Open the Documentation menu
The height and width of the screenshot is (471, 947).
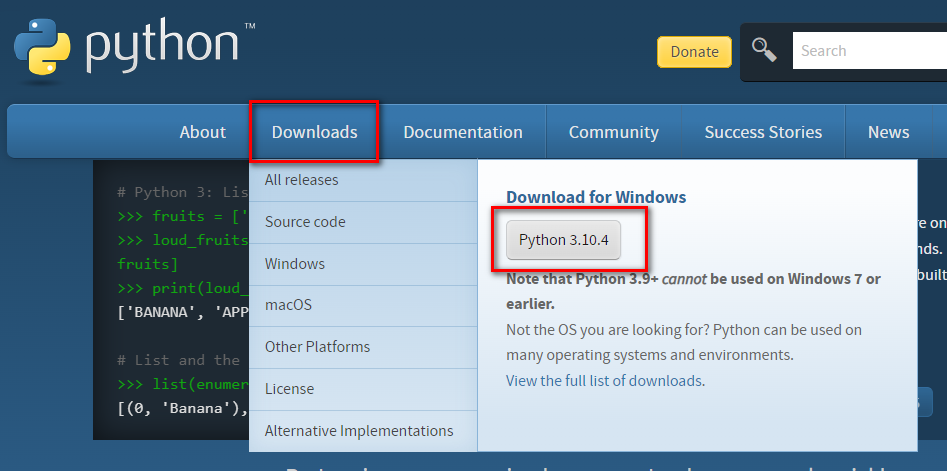pos(462,132)
